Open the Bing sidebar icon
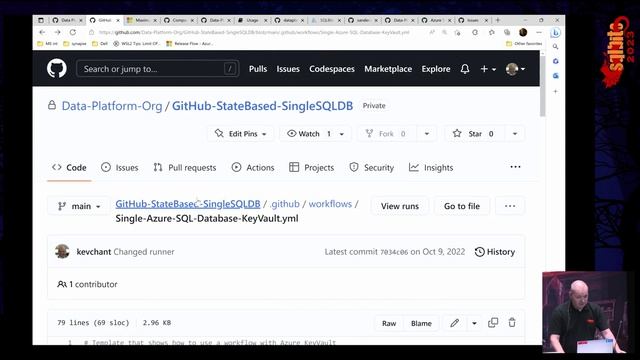 [x=555, y=33]
